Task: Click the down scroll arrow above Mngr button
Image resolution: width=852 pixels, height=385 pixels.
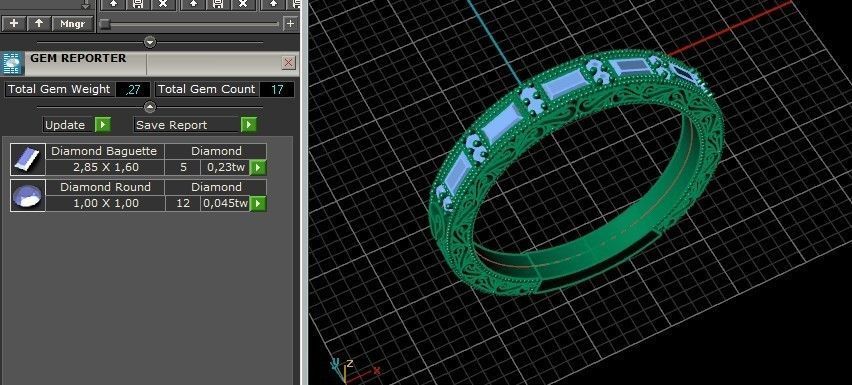Action: click(x=85, y=5)
